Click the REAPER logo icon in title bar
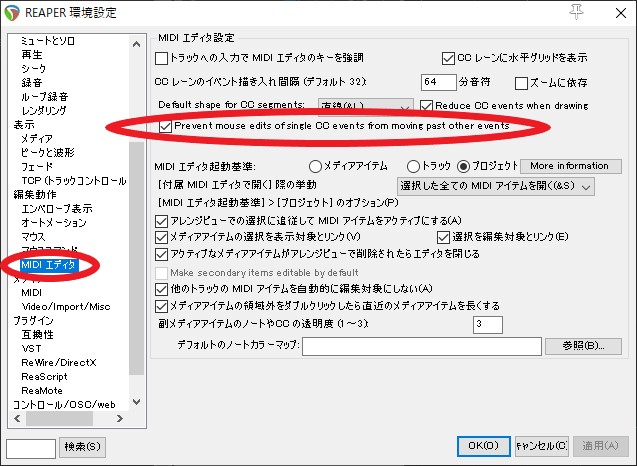The width and height of the screenshot is (637, 466). click(12, 13)
